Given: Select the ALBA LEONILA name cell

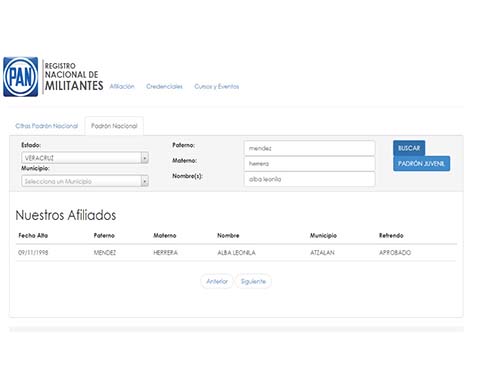Looking at the screenshot, I should click(236, 253).
